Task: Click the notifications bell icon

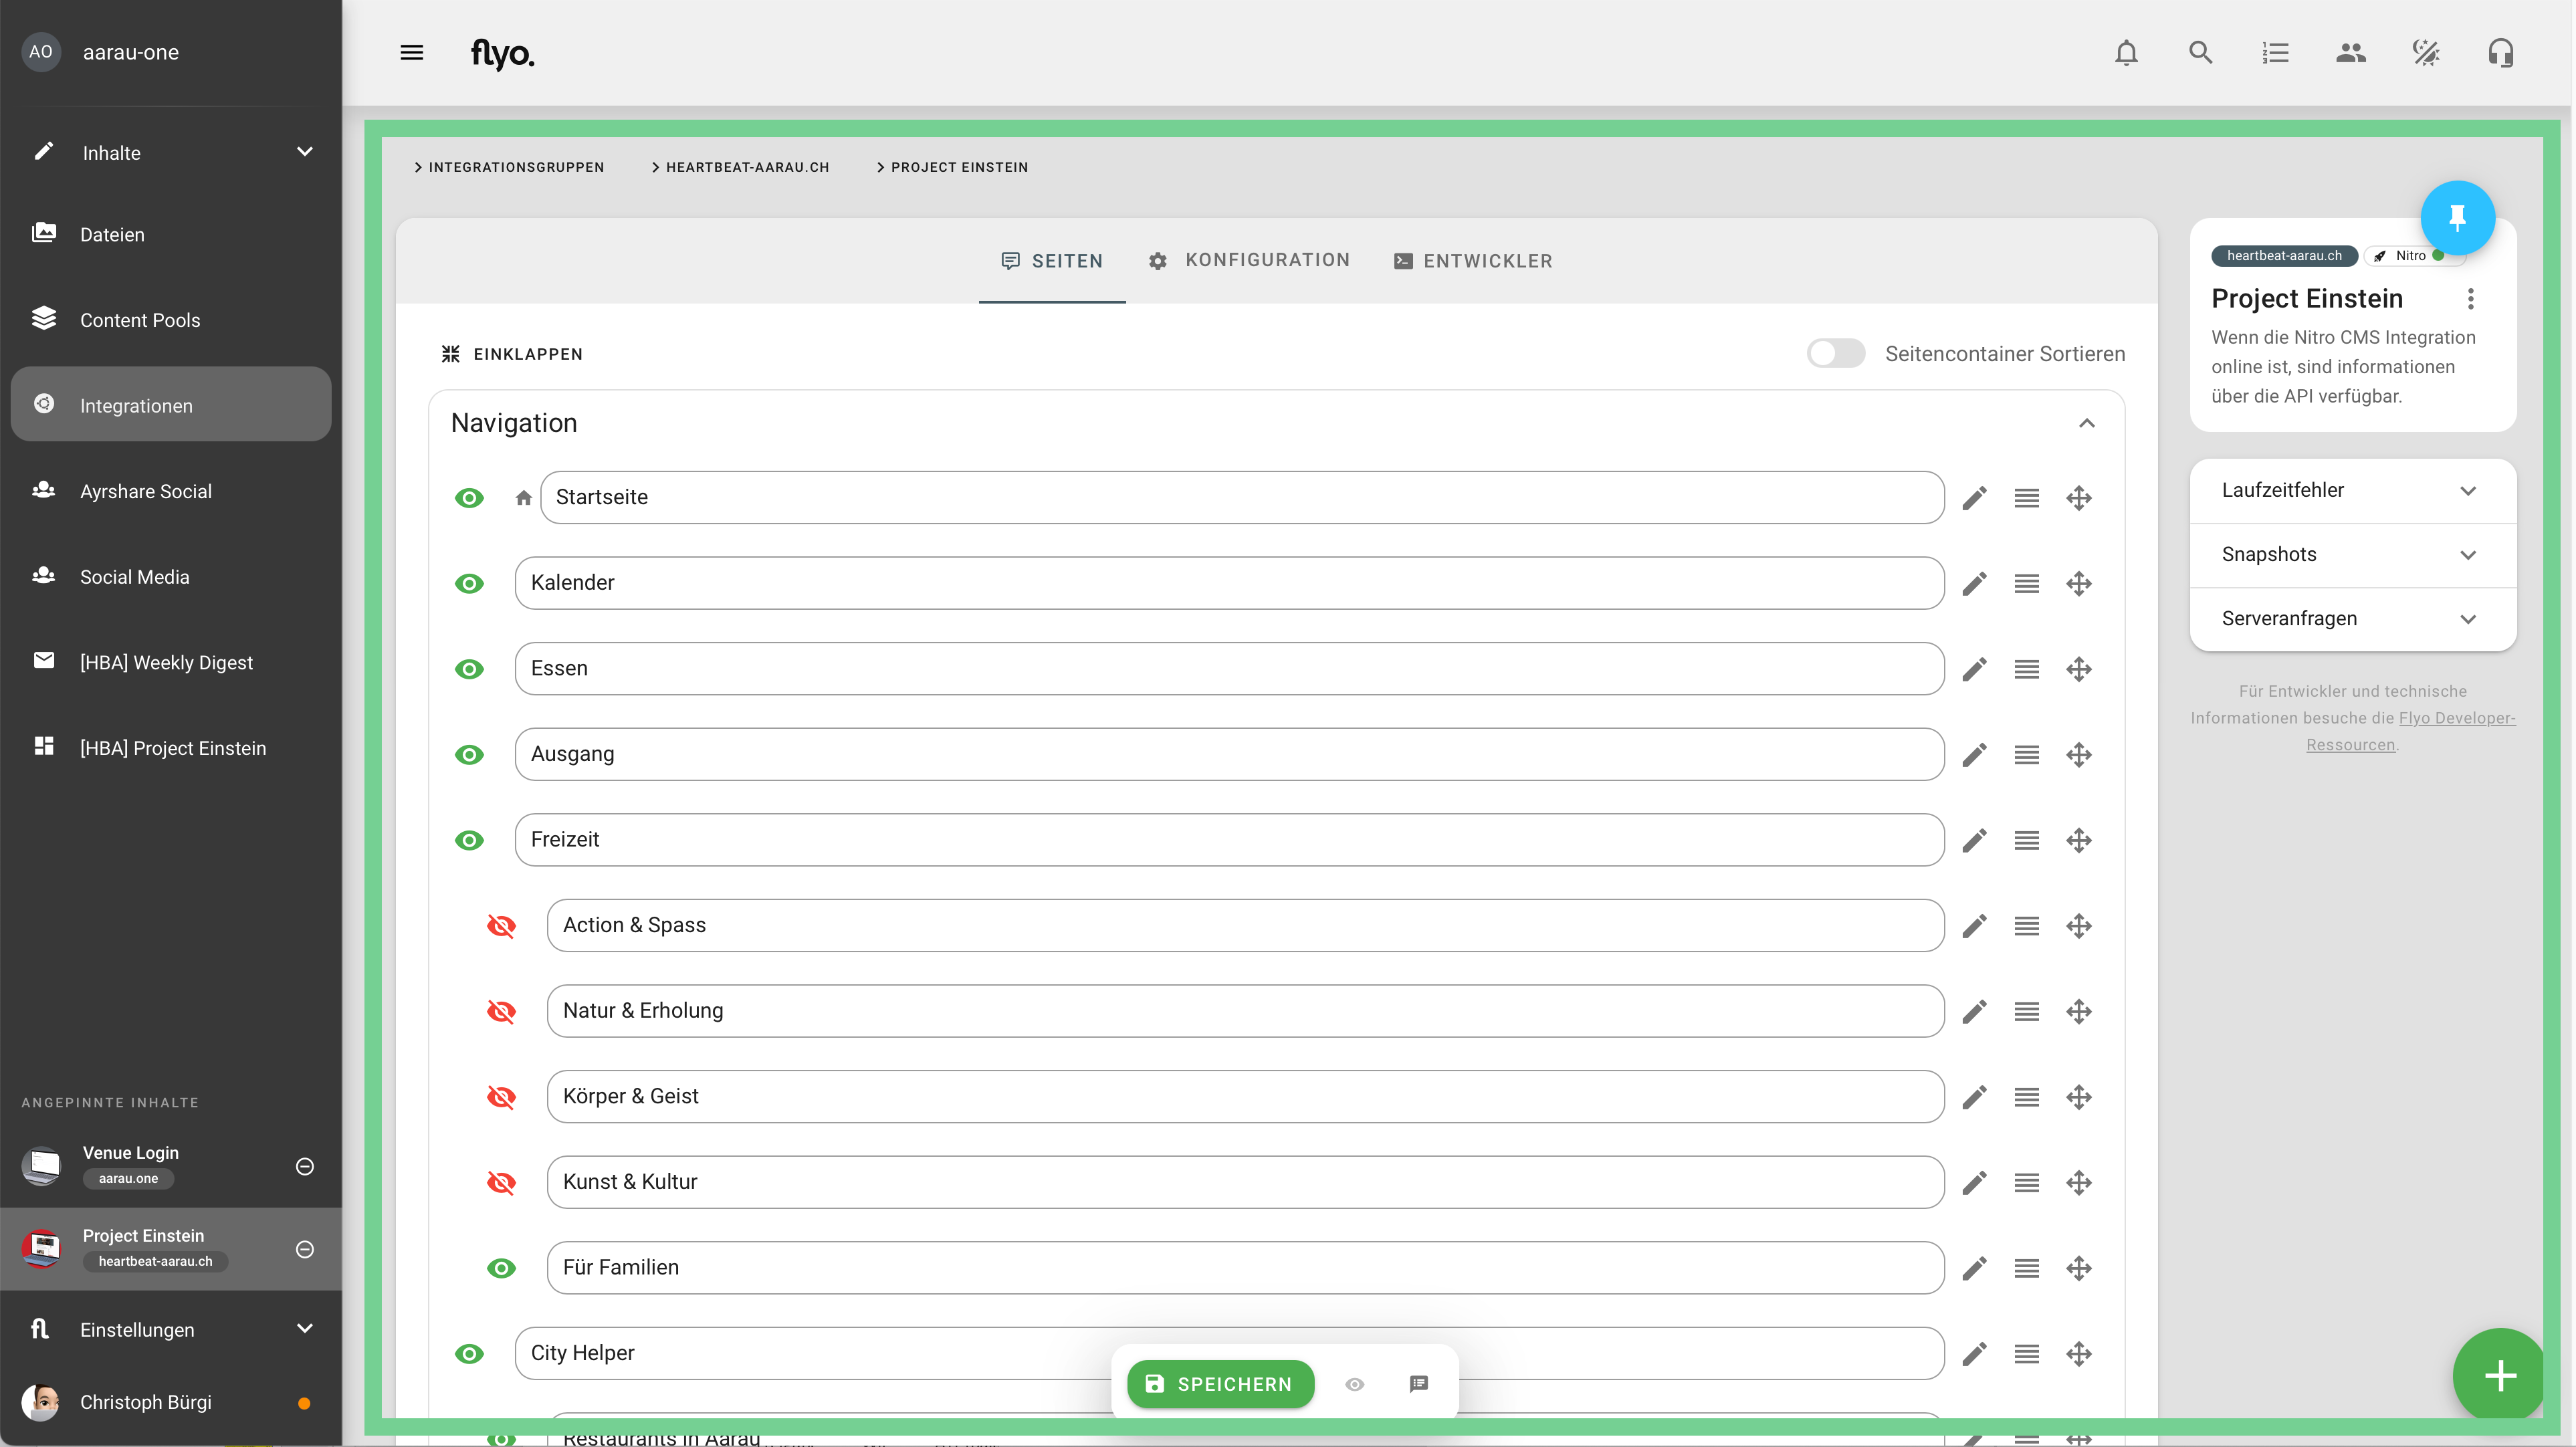Action: tap(2126, 52)
